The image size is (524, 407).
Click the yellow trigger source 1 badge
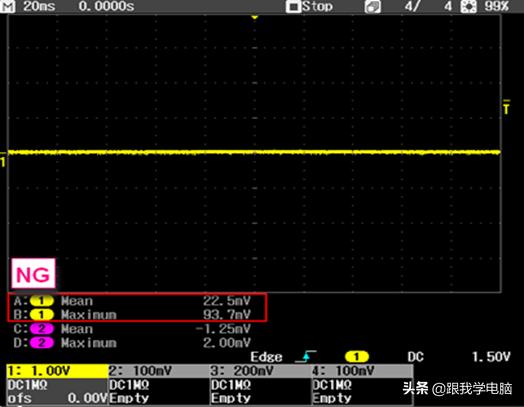pos(357,357)
